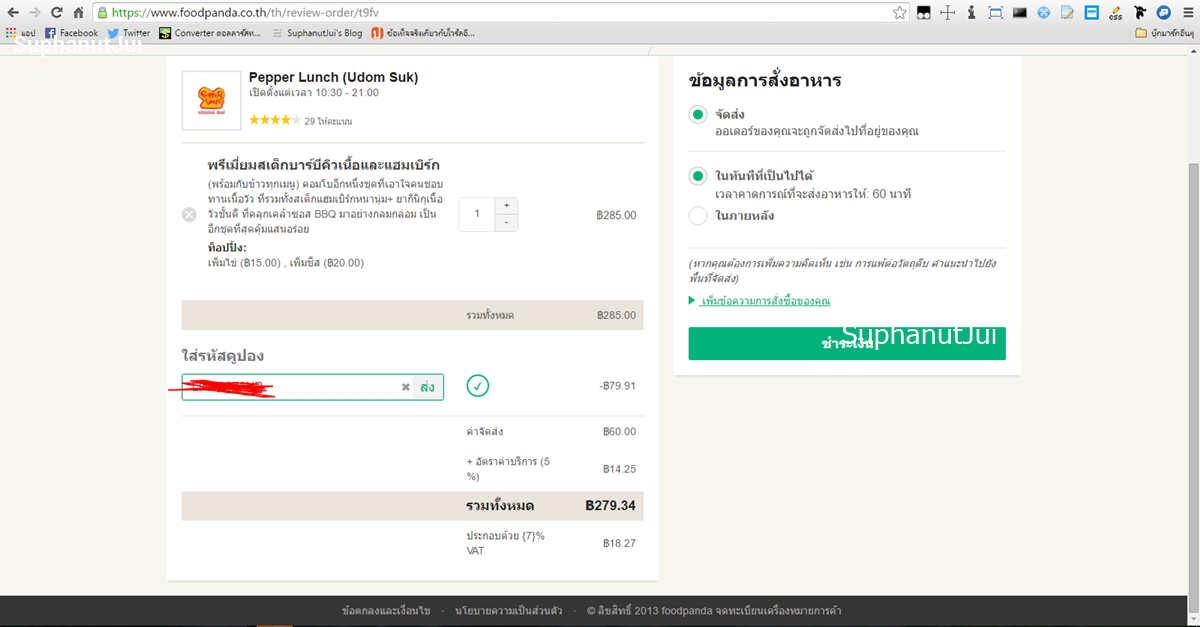
Task: Click the green coupon checkmark icon
Action: tap(477, 386)
